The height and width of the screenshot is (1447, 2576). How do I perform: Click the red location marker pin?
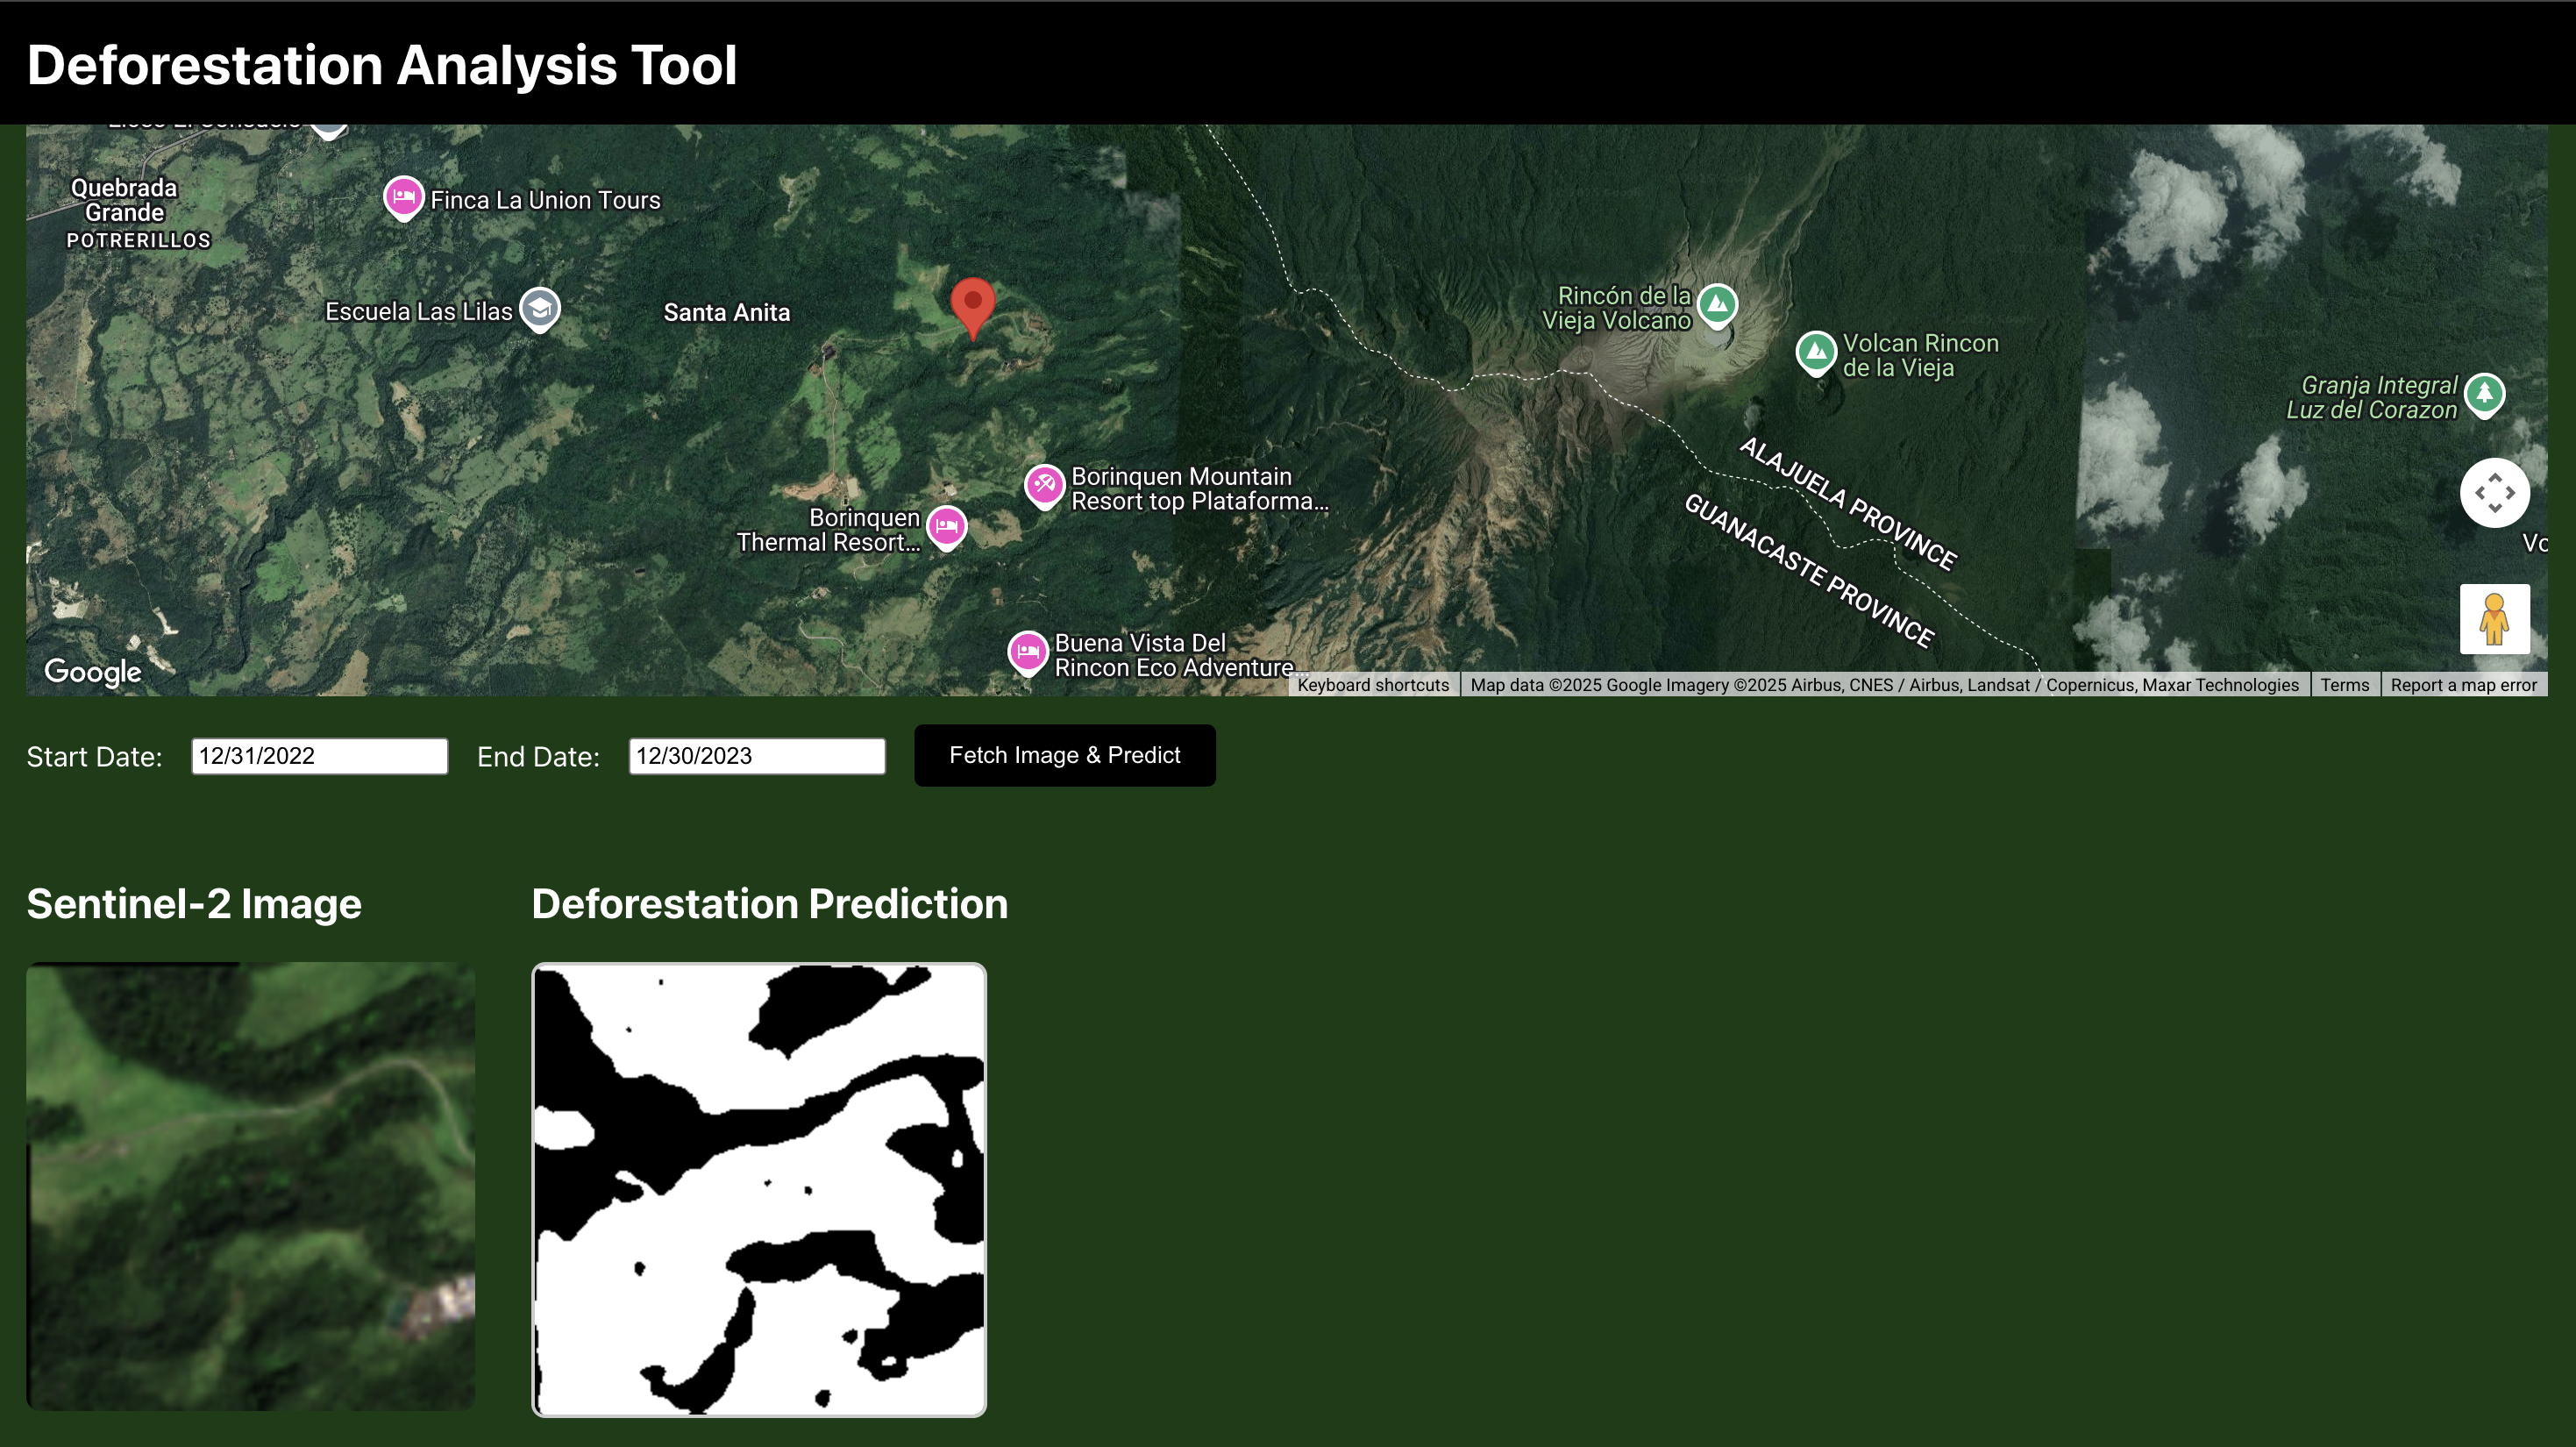coord(972,304)
